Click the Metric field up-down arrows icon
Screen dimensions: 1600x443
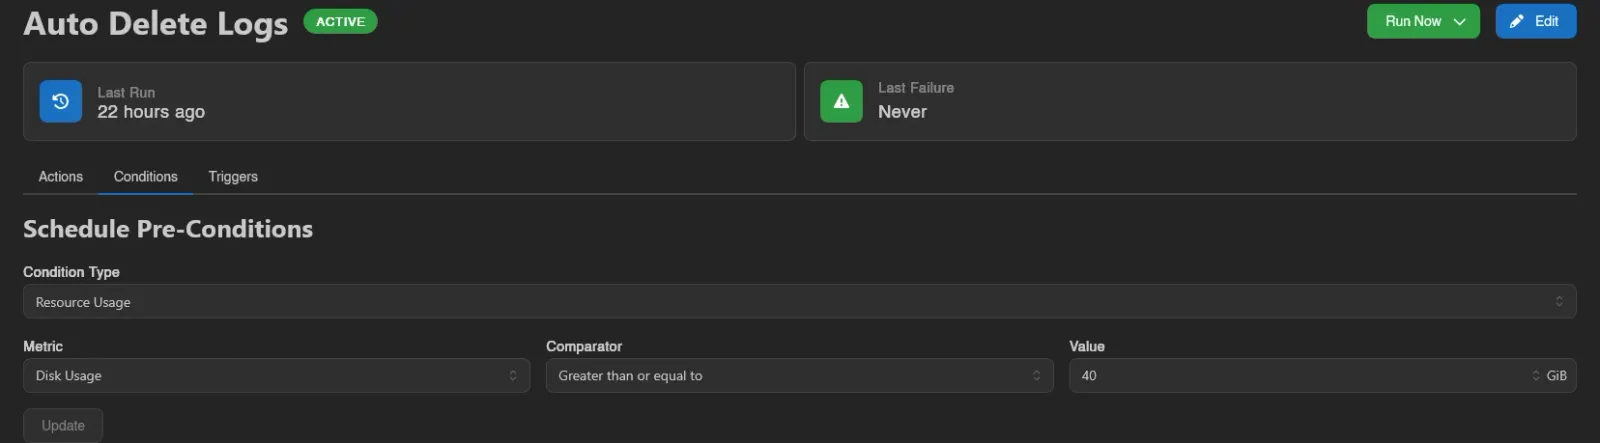pyautogui.click(x=513, y=376)
